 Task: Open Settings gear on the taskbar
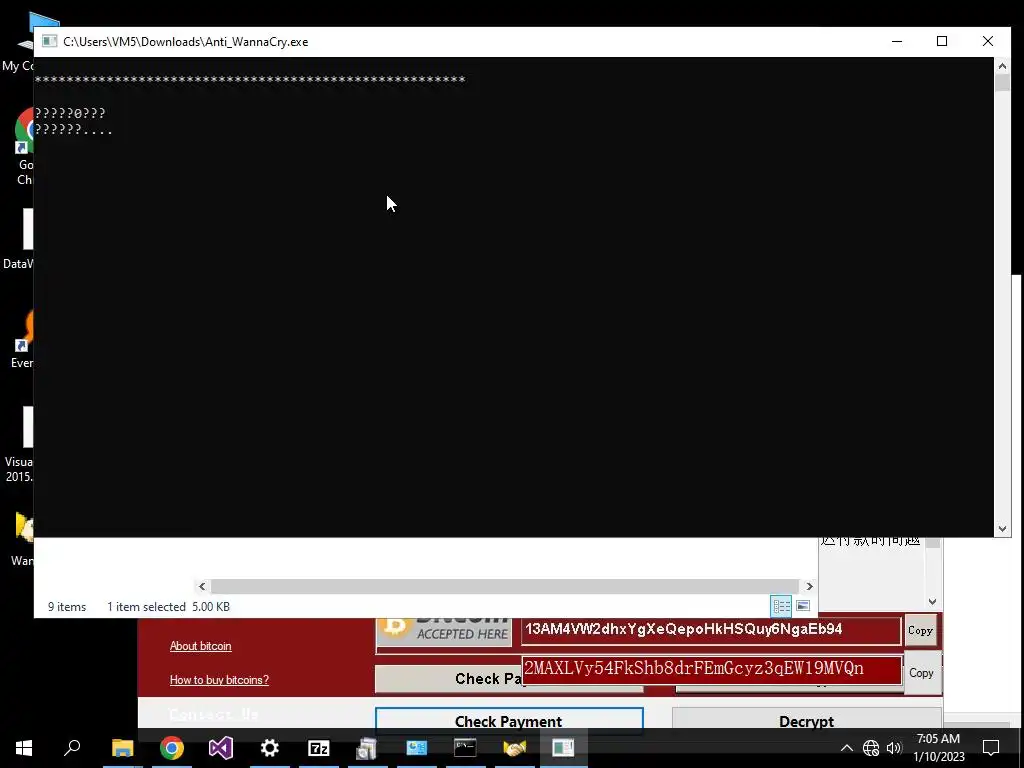point(270,748)
